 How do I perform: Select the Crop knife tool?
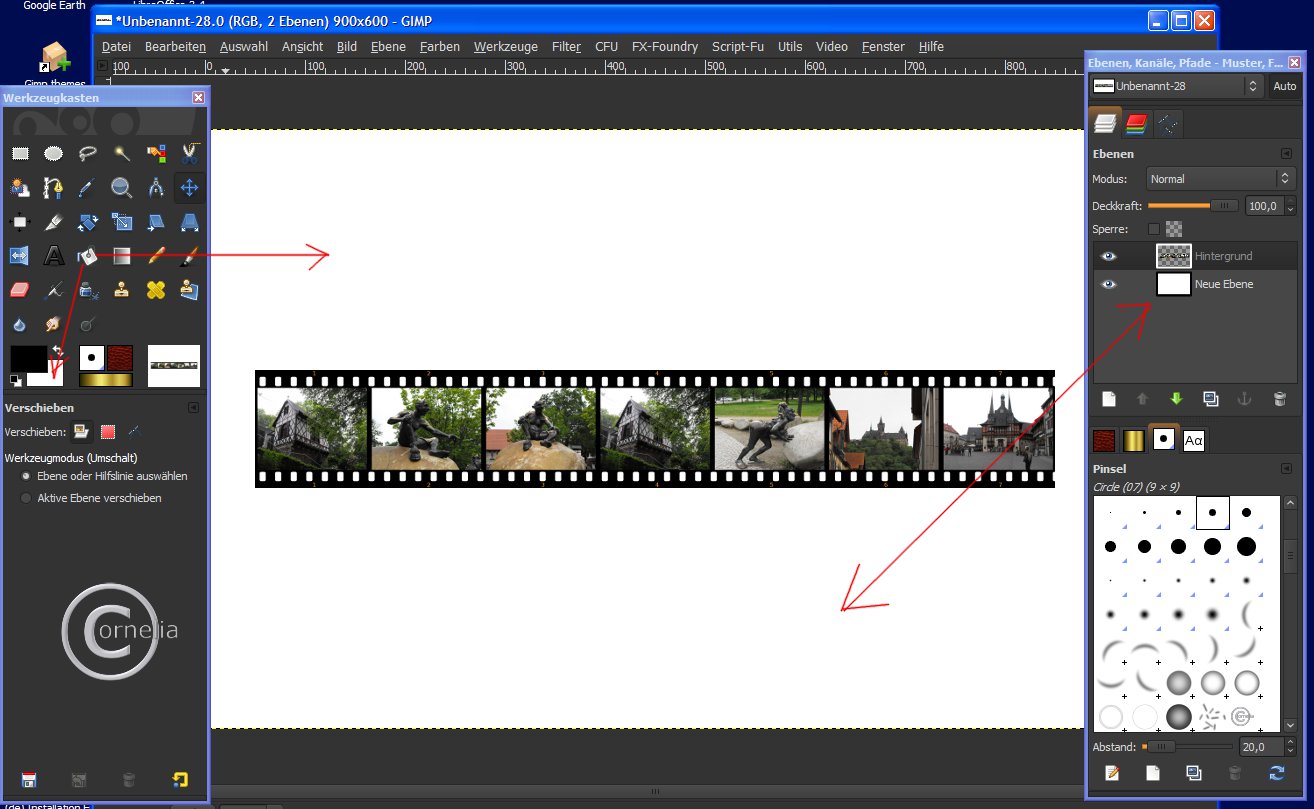point(54,221)
